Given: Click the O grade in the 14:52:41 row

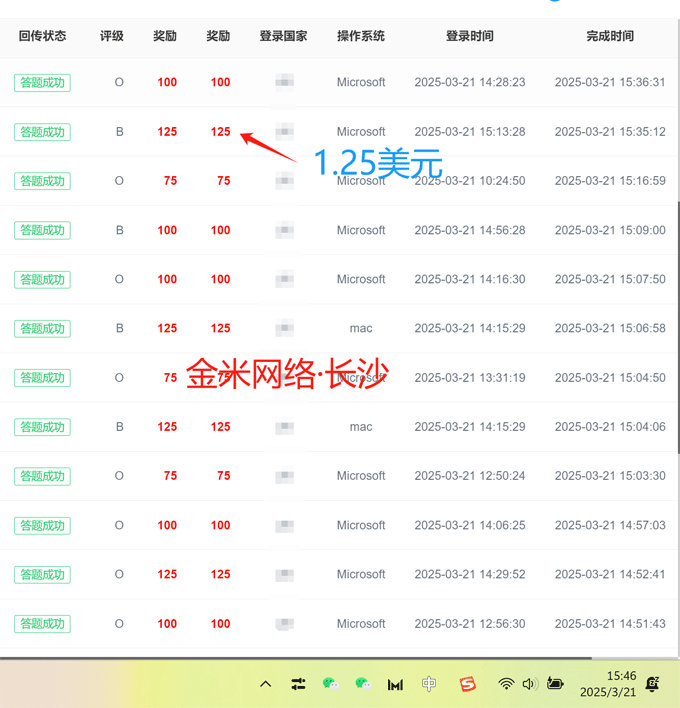Looking at the screenshot, I should point(119,574).
